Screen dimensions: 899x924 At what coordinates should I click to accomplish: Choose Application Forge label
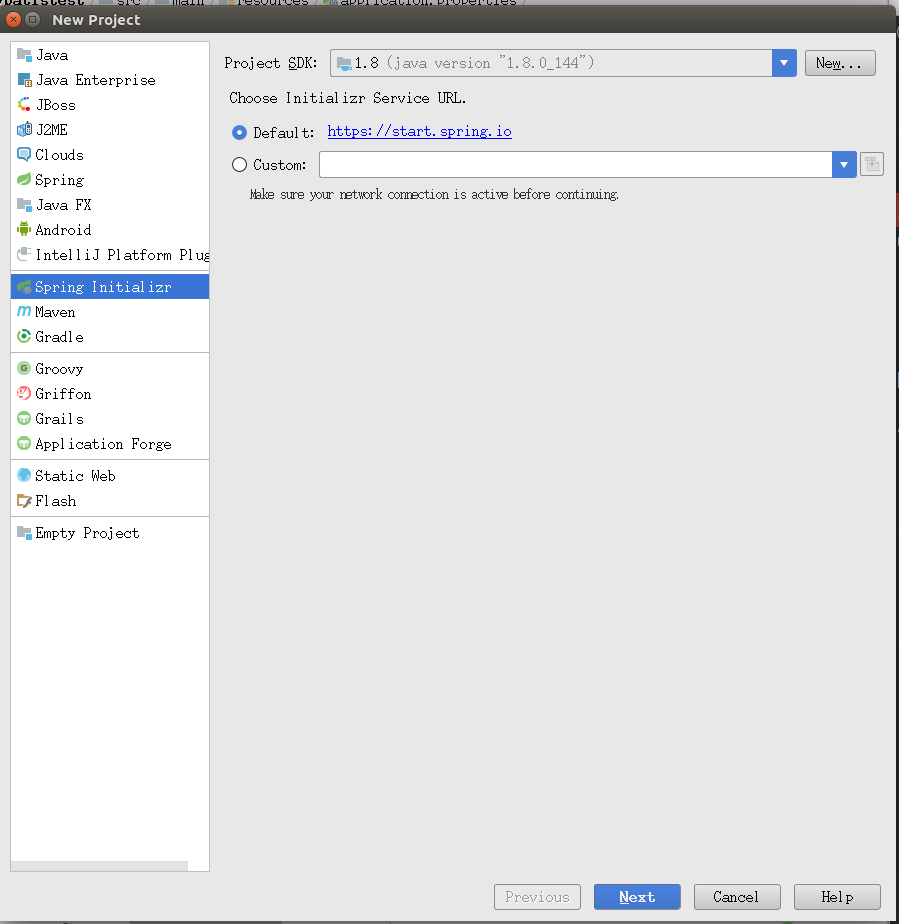(104, 444)
